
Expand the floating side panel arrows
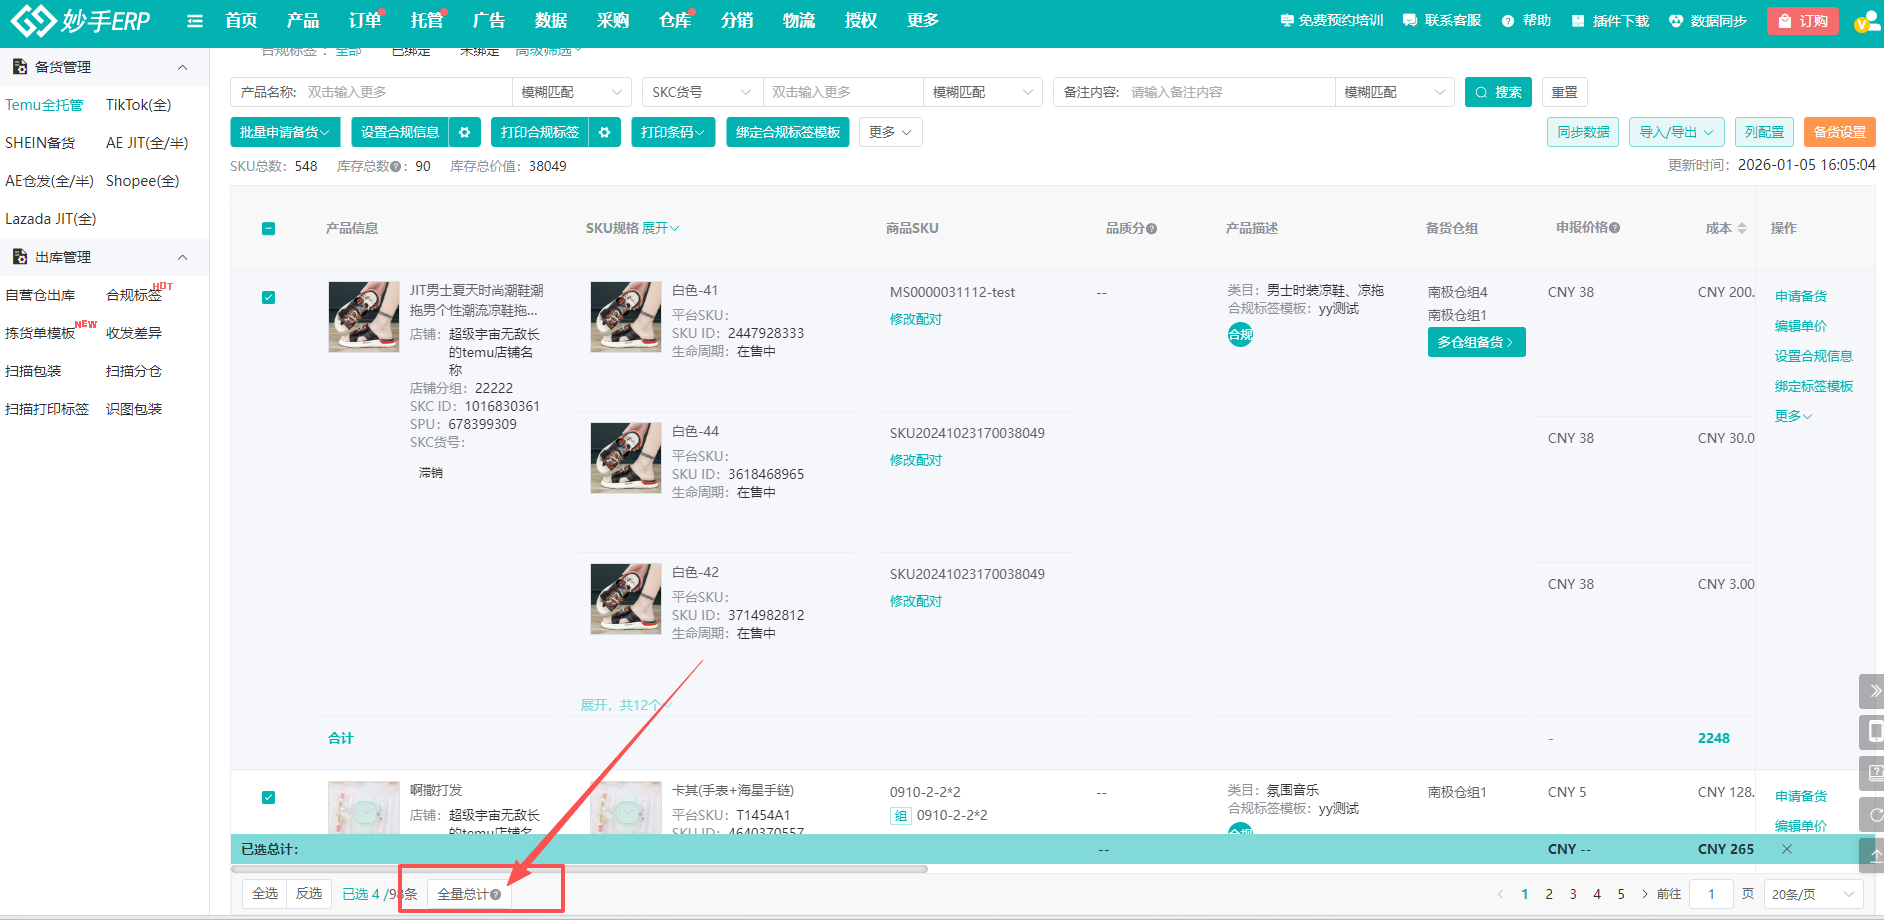(1872, 691)
